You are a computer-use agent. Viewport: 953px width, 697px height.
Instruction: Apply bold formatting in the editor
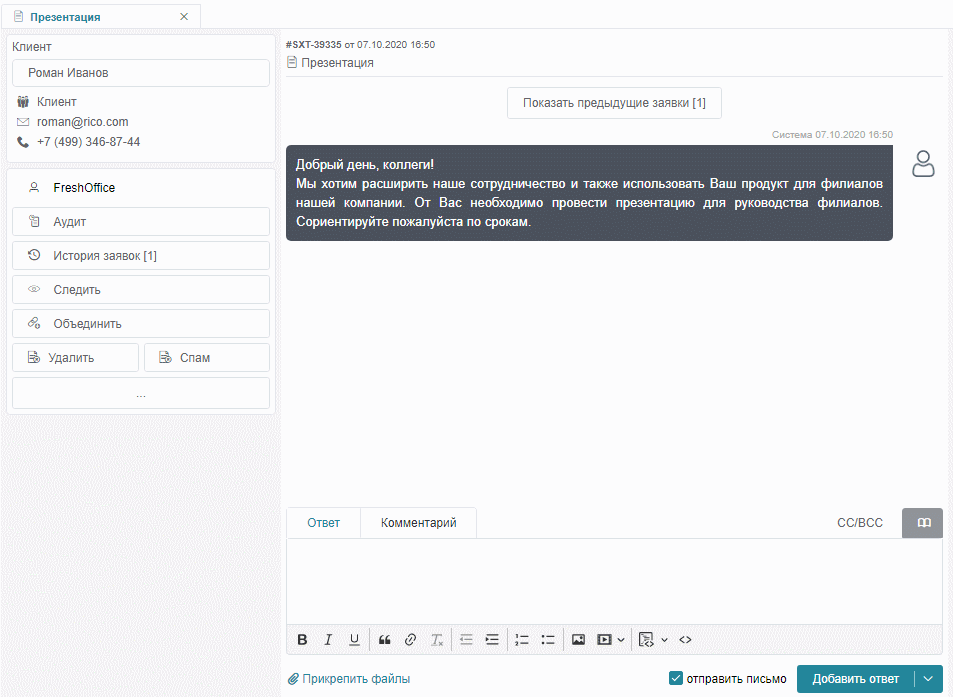pos(302,639)
